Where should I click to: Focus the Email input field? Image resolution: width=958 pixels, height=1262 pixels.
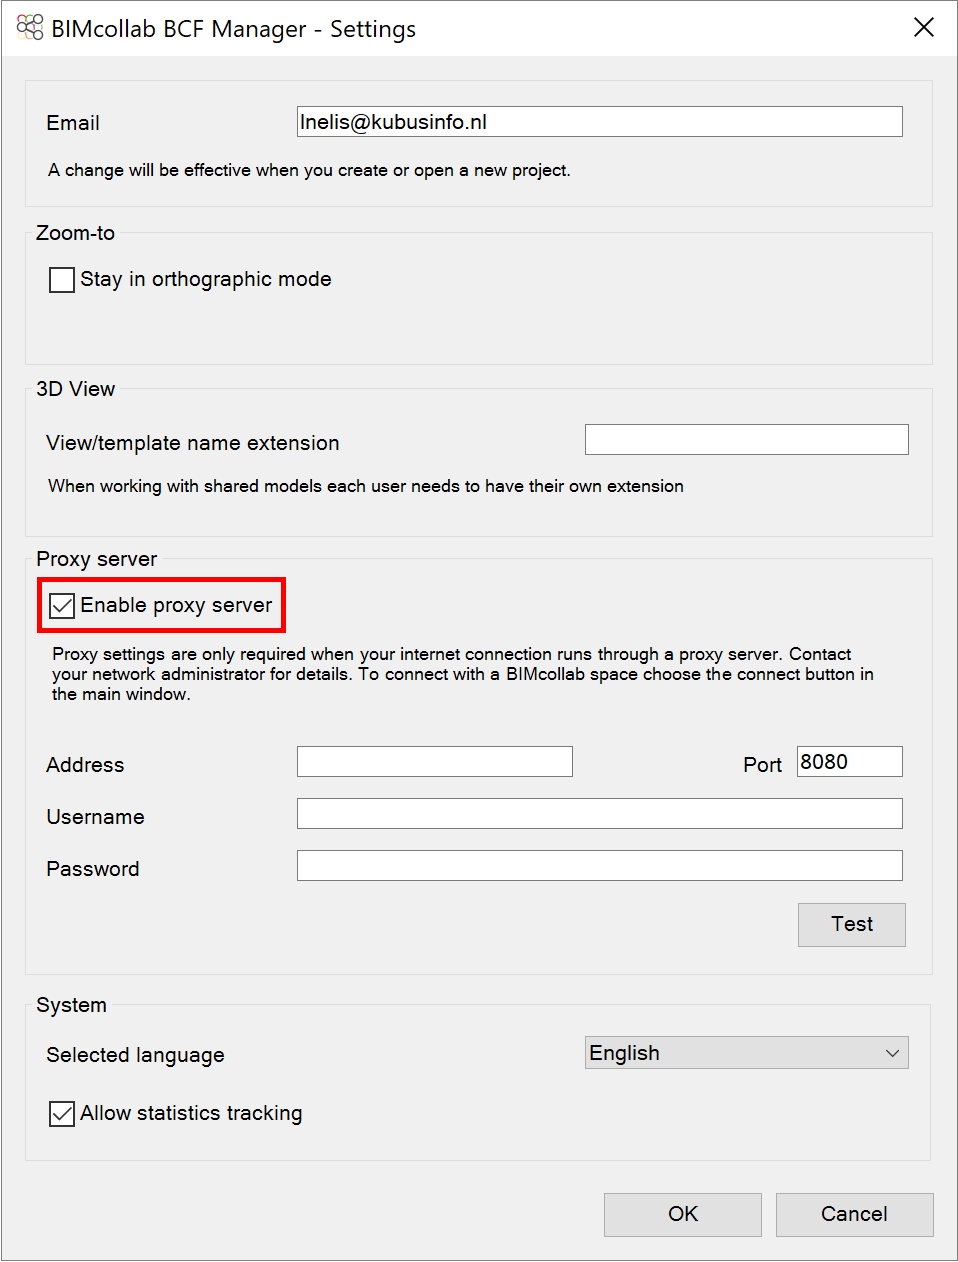coord(600,122)
